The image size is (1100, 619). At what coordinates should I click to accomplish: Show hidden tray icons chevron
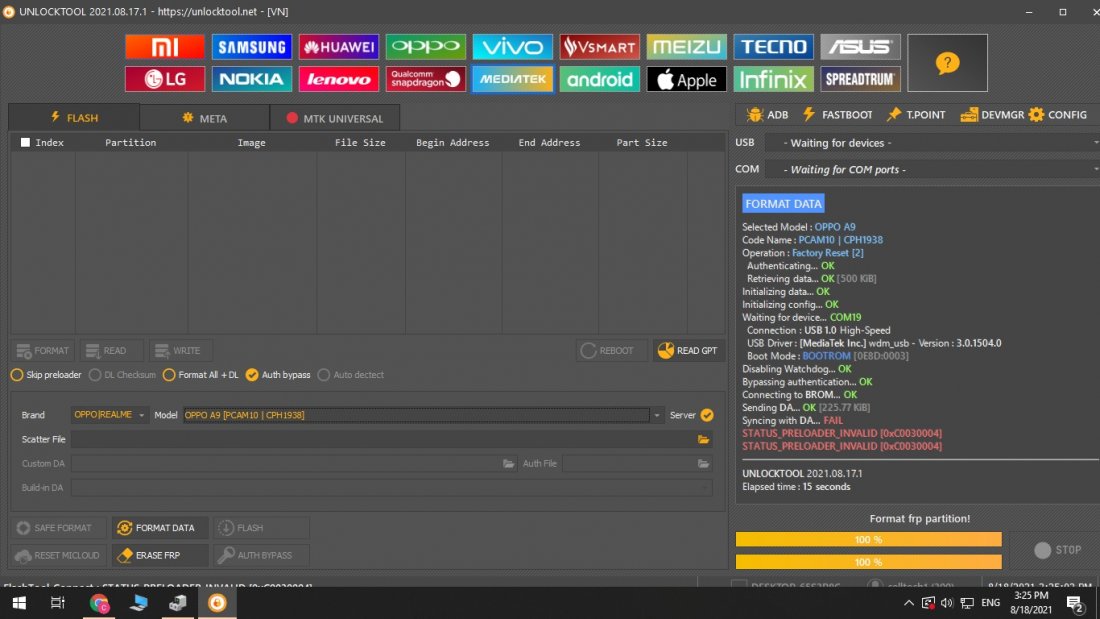pos(908,603)
